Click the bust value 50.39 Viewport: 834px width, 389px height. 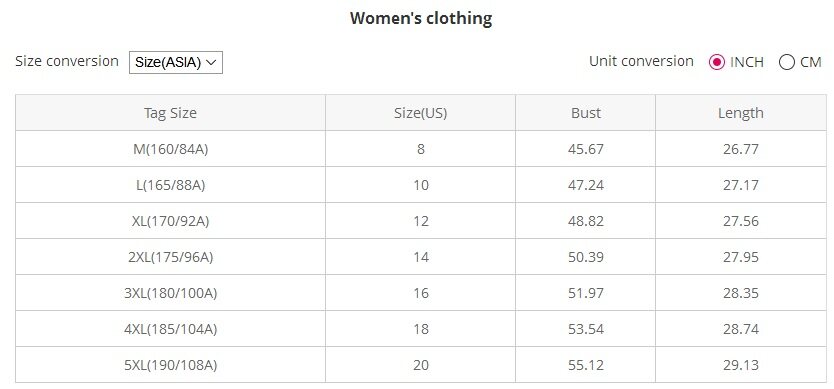tap(586, 257)
